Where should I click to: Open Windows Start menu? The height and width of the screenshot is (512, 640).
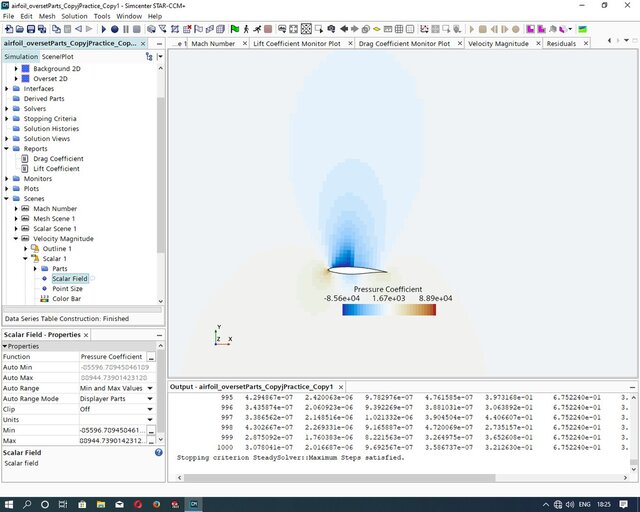coord(9,504)
